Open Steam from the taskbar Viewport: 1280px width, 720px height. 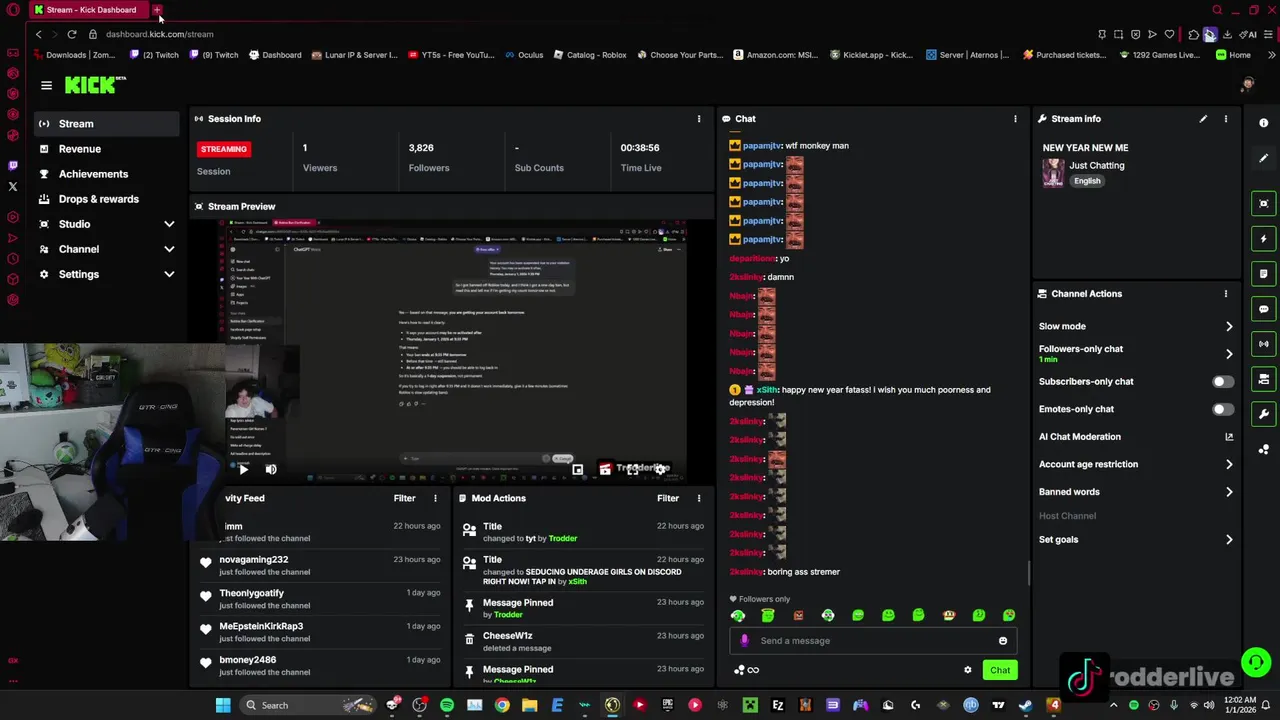(x=1025, y=705)
